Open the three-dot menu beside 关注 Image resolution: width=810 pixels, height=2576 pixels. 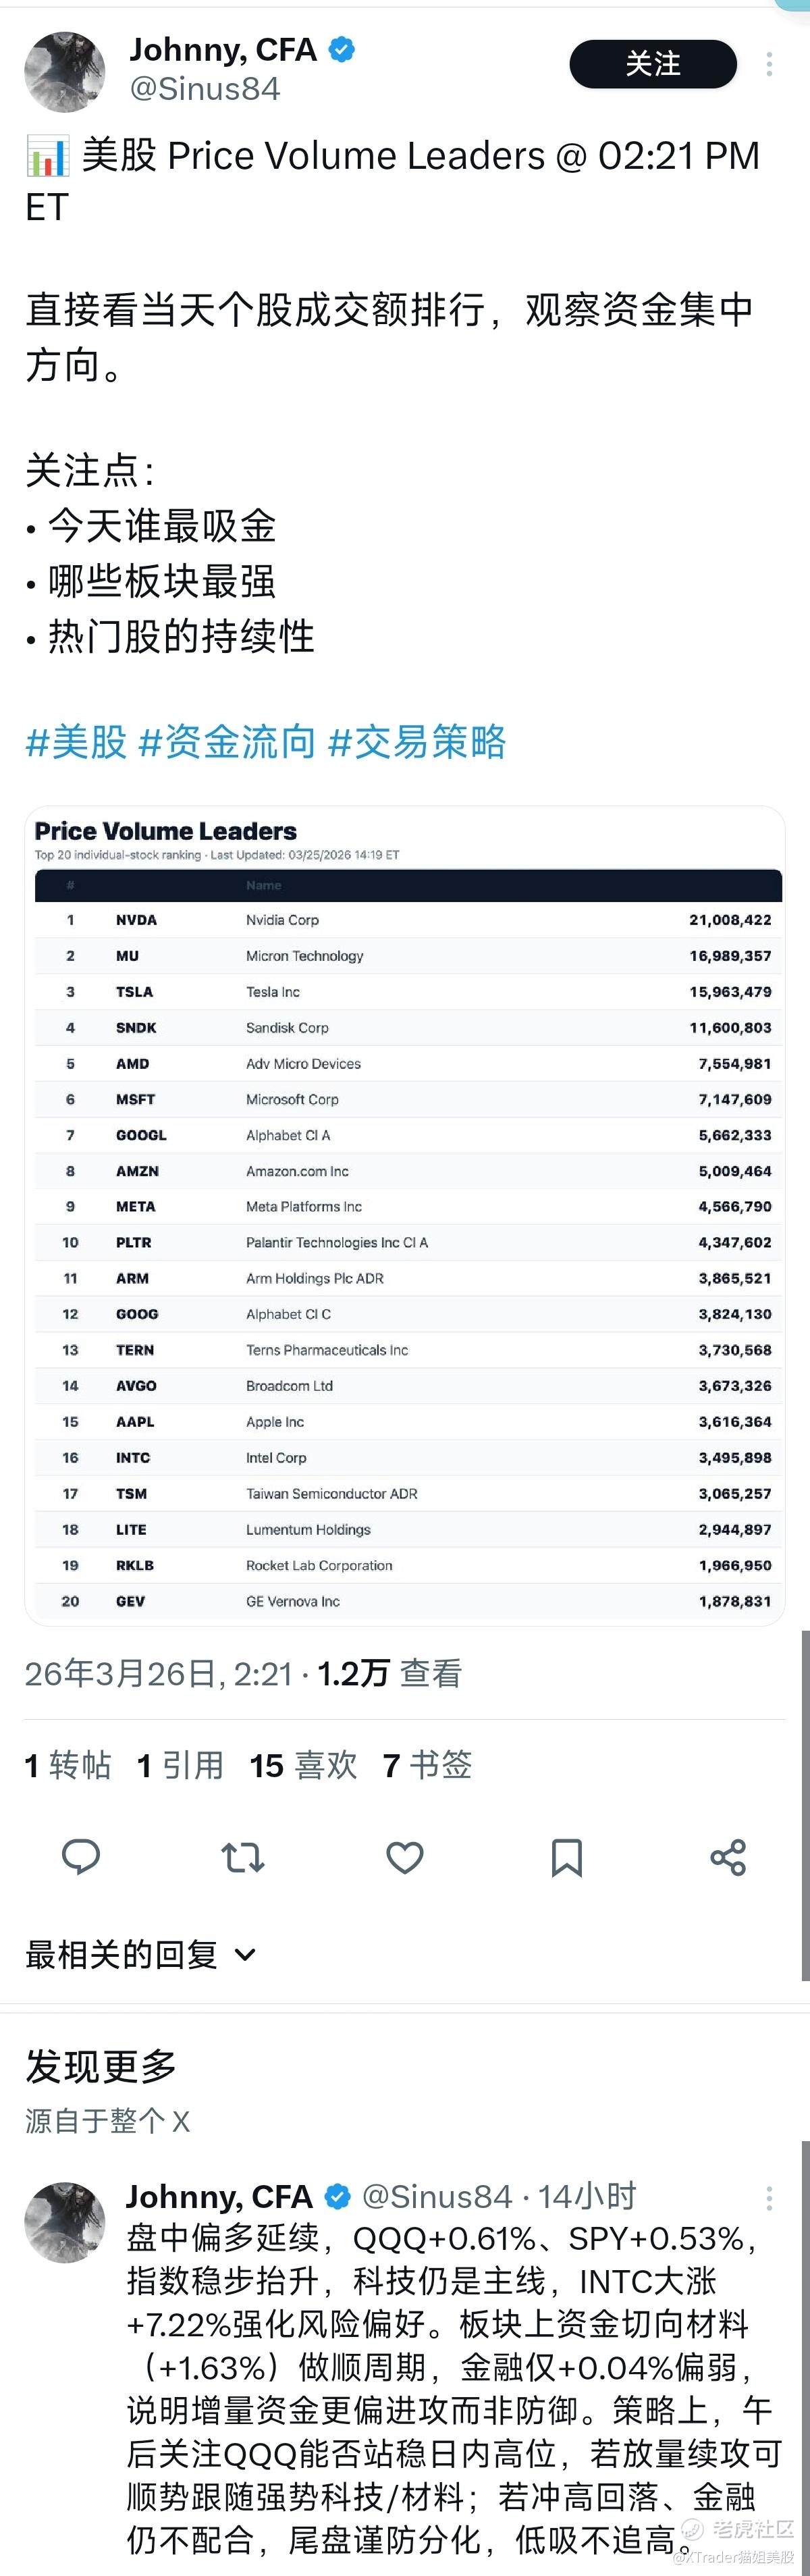[769, 64]
